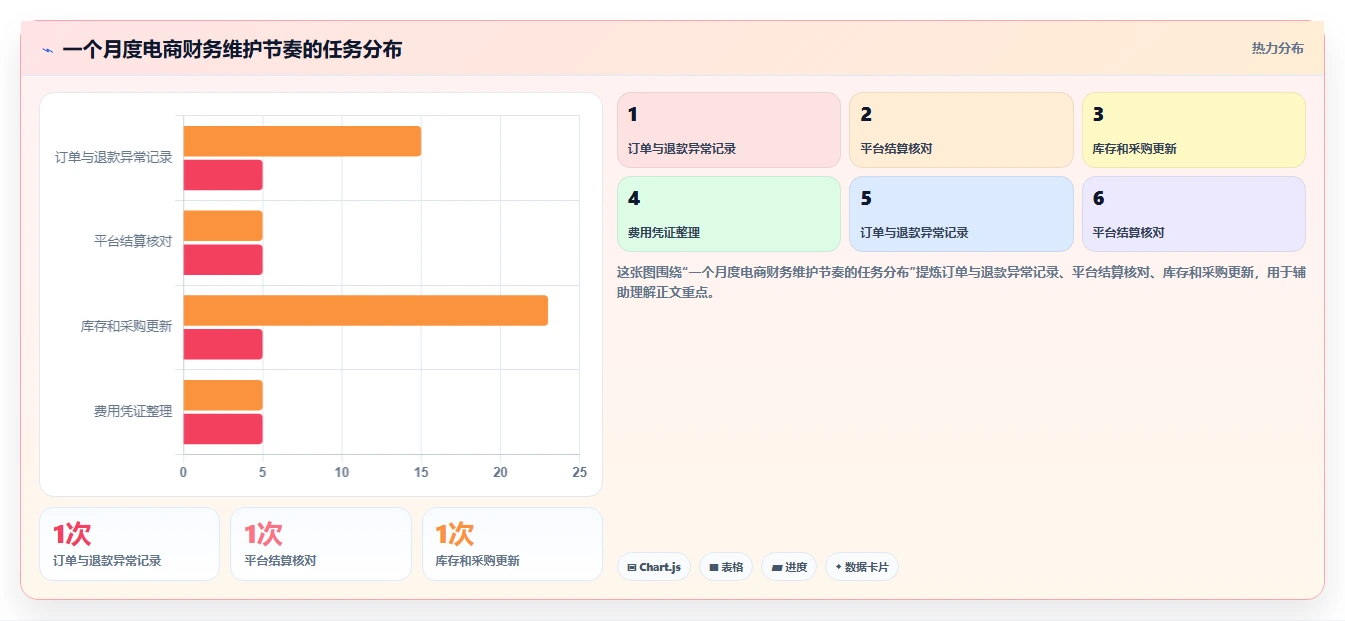Open card 3 库存和采购更新
Image resolution: width=1345 pixels, height=621 pixels.
coord(1194,130)
